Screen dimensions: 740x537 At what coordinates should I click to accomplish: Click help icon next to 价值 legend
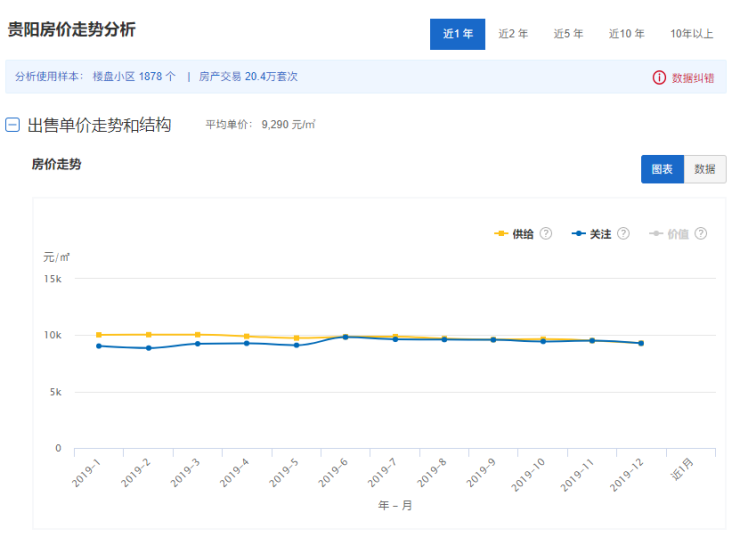click(x=701, y=234)
